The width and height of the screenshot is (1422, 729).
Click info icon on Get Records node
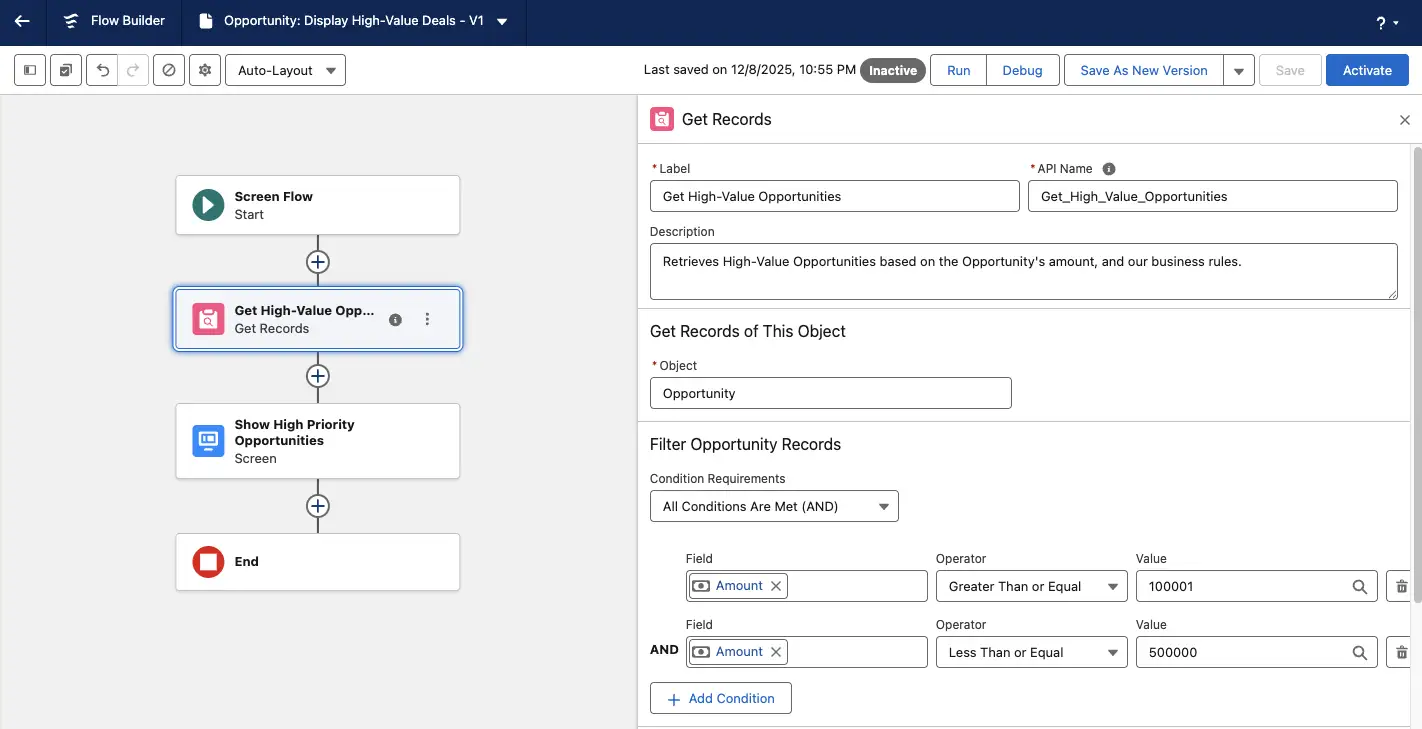[395, 319]
